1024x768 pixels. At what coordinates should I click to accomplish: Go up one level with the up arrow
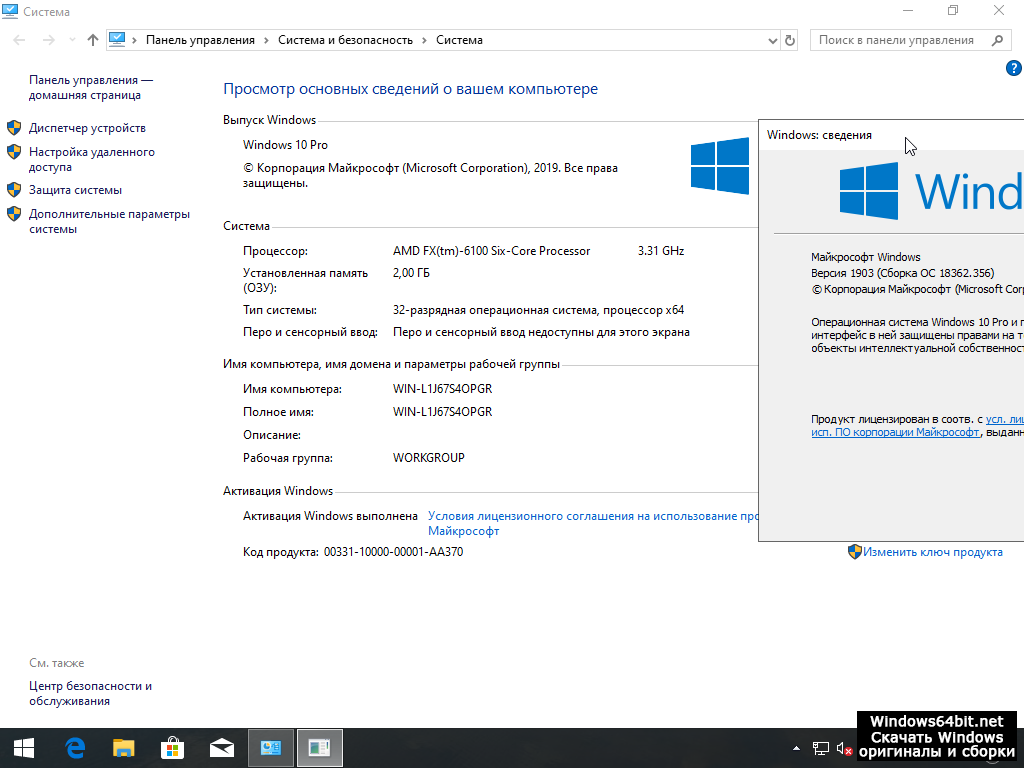pos(93,40)
